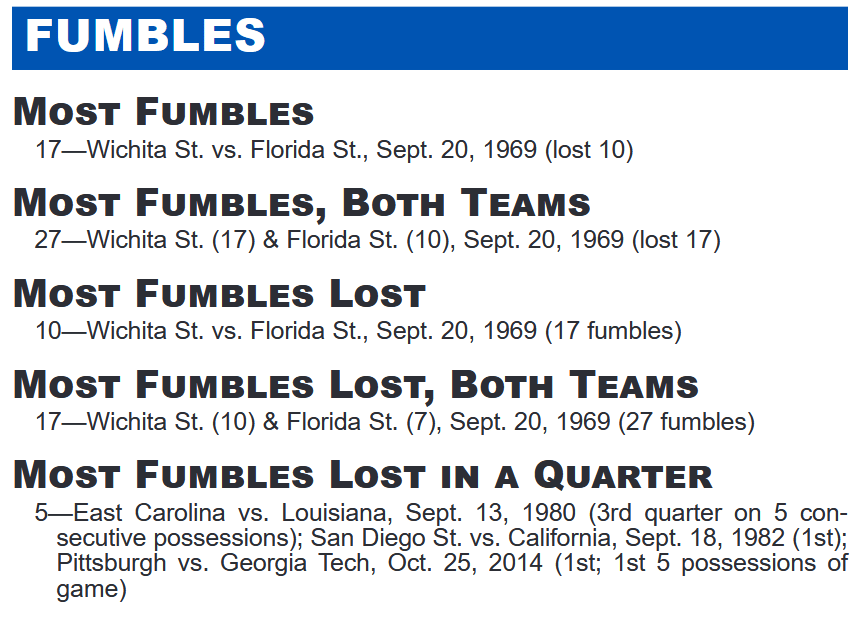Click the FUMBLES banner title
Image resolution: width=856 pixels, height=621 pixels.
click(145, 35)
